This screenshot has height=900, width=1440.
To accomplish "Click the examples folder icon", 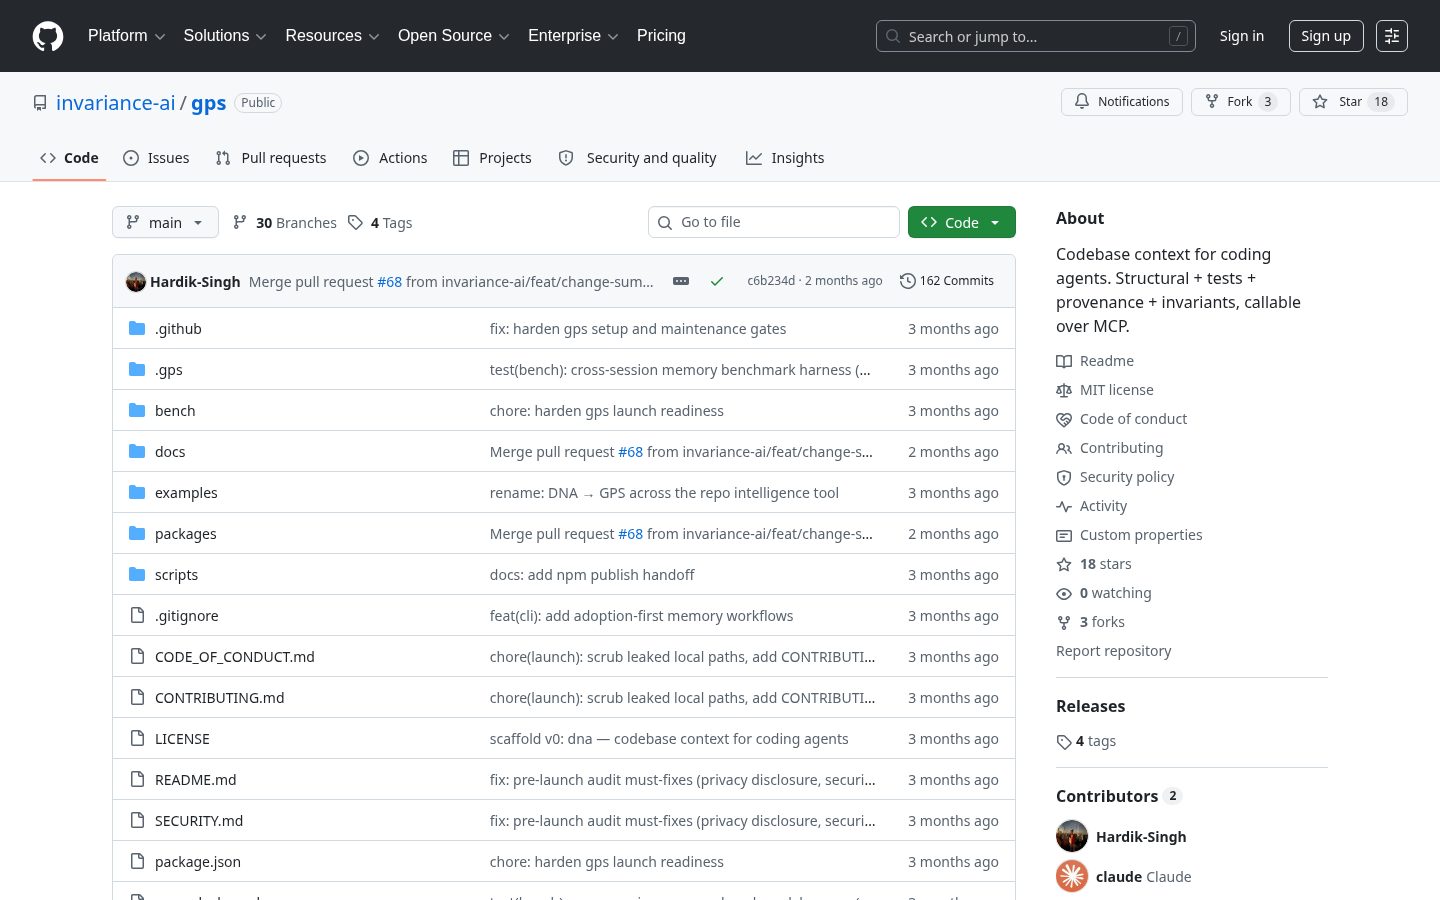I will 137,492.
